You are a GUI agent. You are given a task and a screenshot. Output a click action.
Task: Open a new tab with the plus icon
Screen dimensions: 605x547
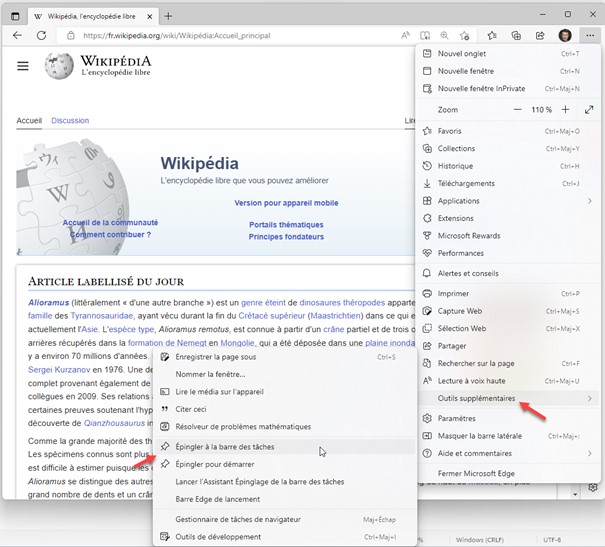click(168, 16)
